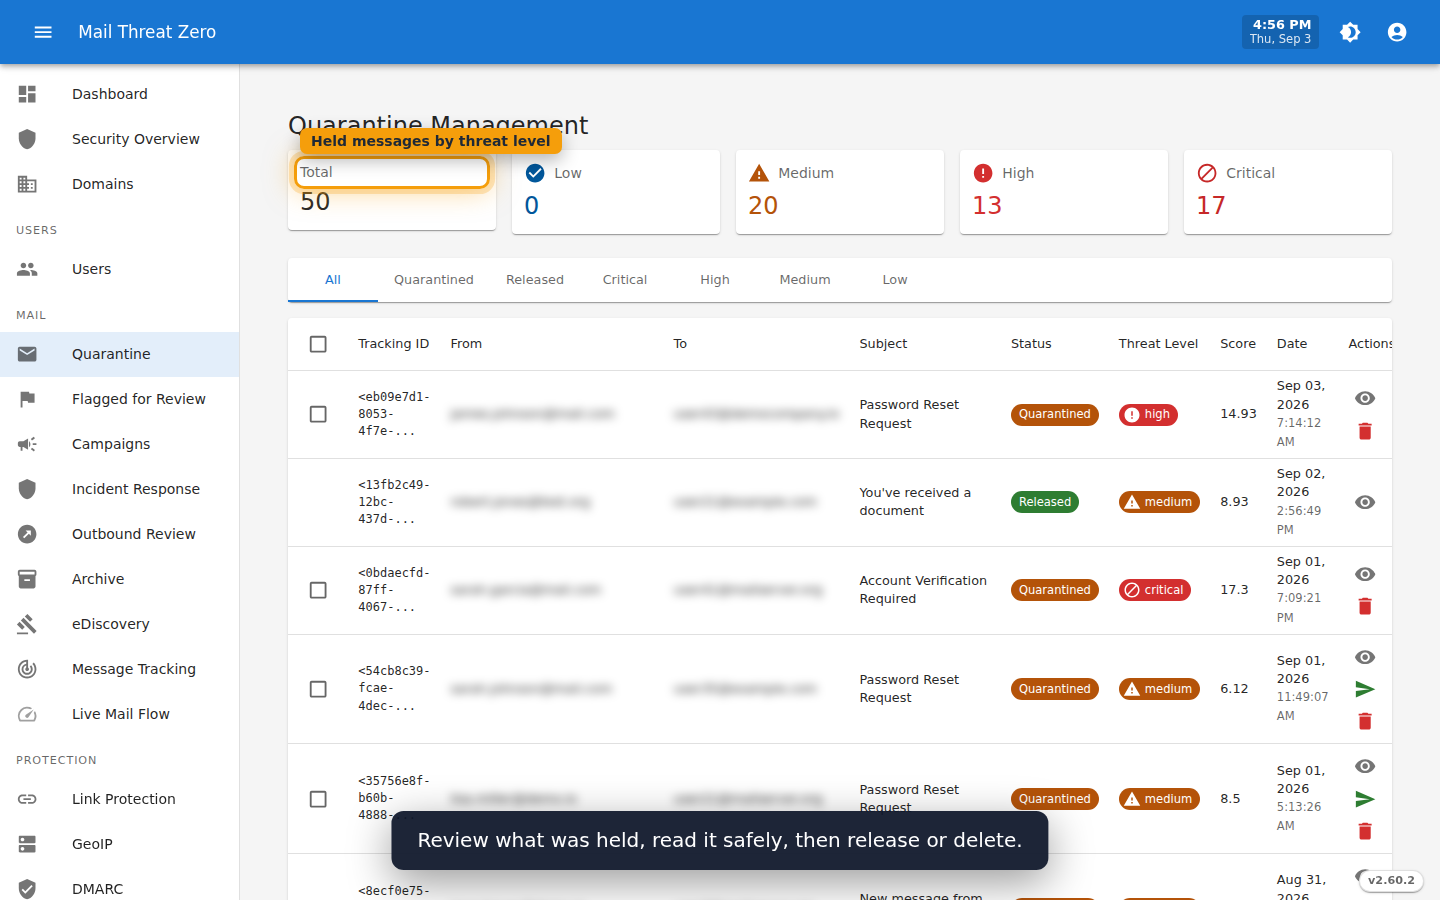Click the Mail Threat Zero title
The height and width of the screenshot is (900, 1440).
(x=147, y=32)
